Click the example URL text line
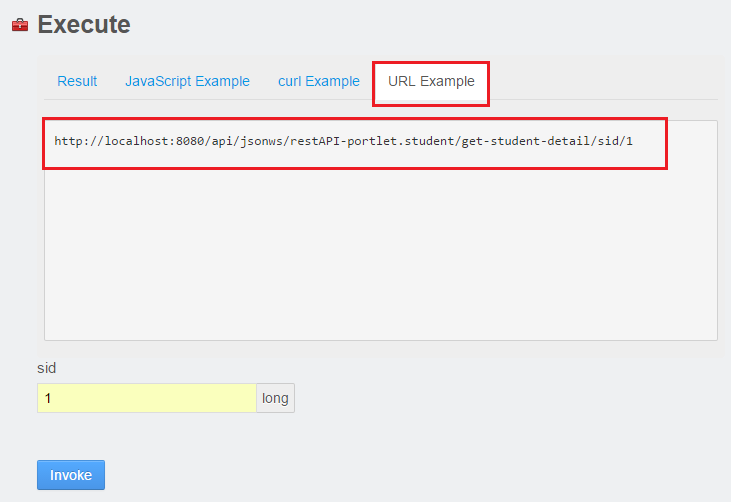The image size is (731, 502). pyautogui.click(x=344, y=141)
